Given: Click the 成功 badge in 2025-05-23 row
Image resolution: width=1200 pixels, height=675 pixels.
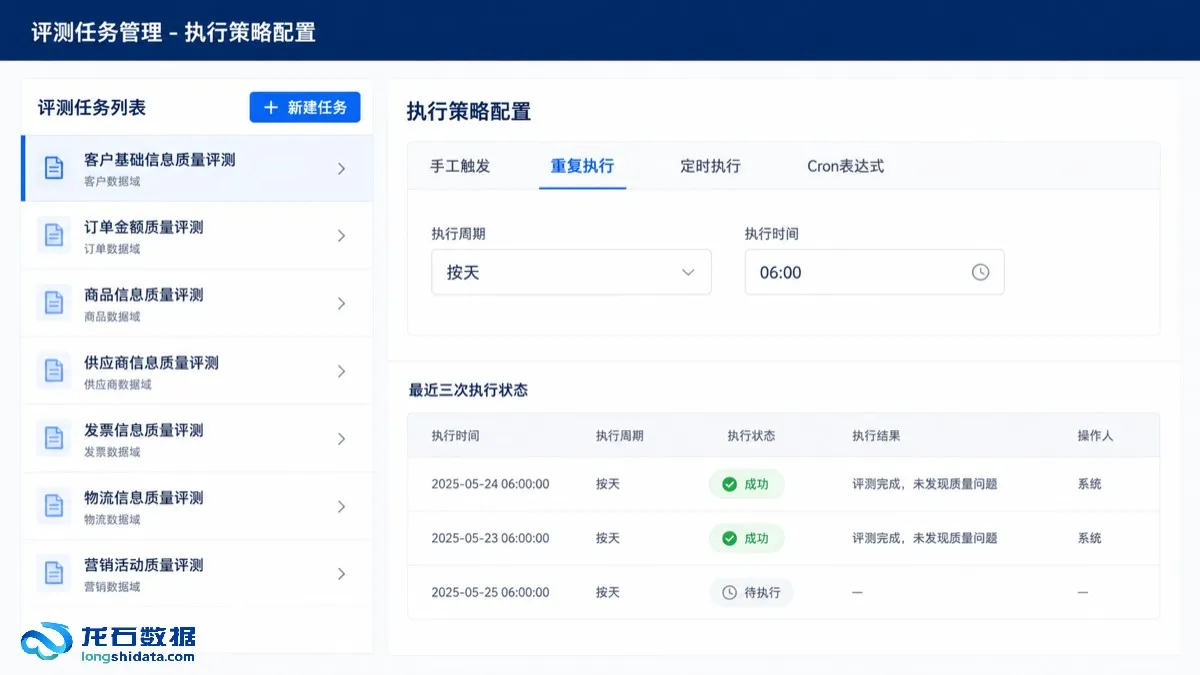Looking at the screenshot, I should tap(747, 538).
